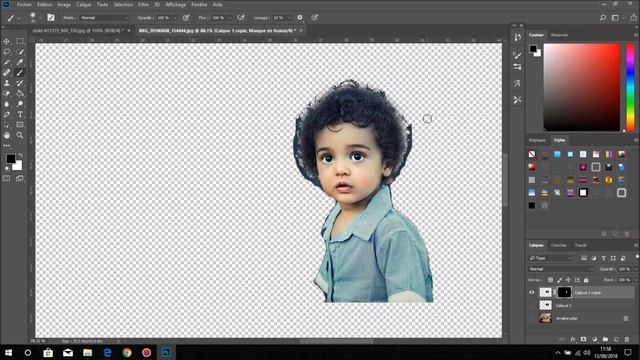This screenshot has height=360, width=640.
Task: Toggle pressure for opacity button
Action: [x=186, y=18]
